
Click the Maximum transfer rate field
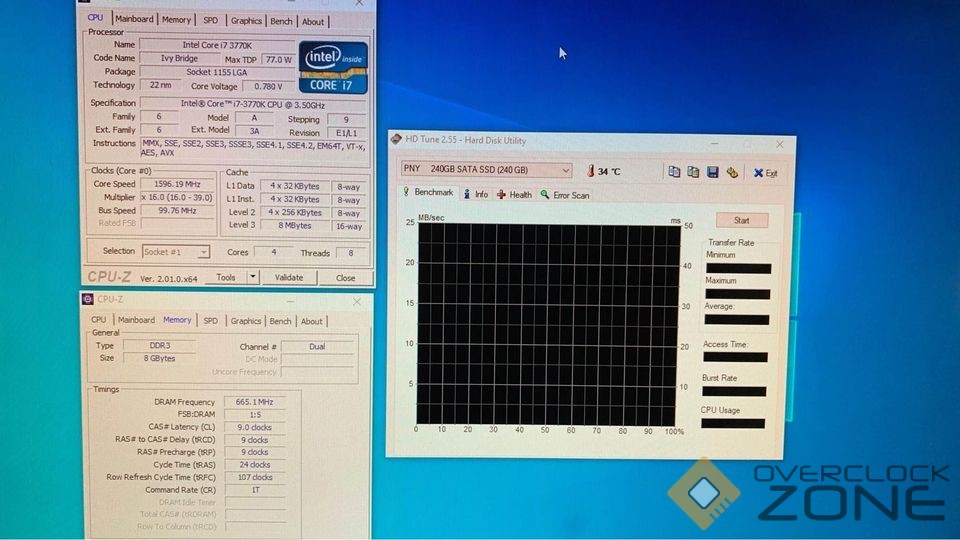click(x=738, y=294)
